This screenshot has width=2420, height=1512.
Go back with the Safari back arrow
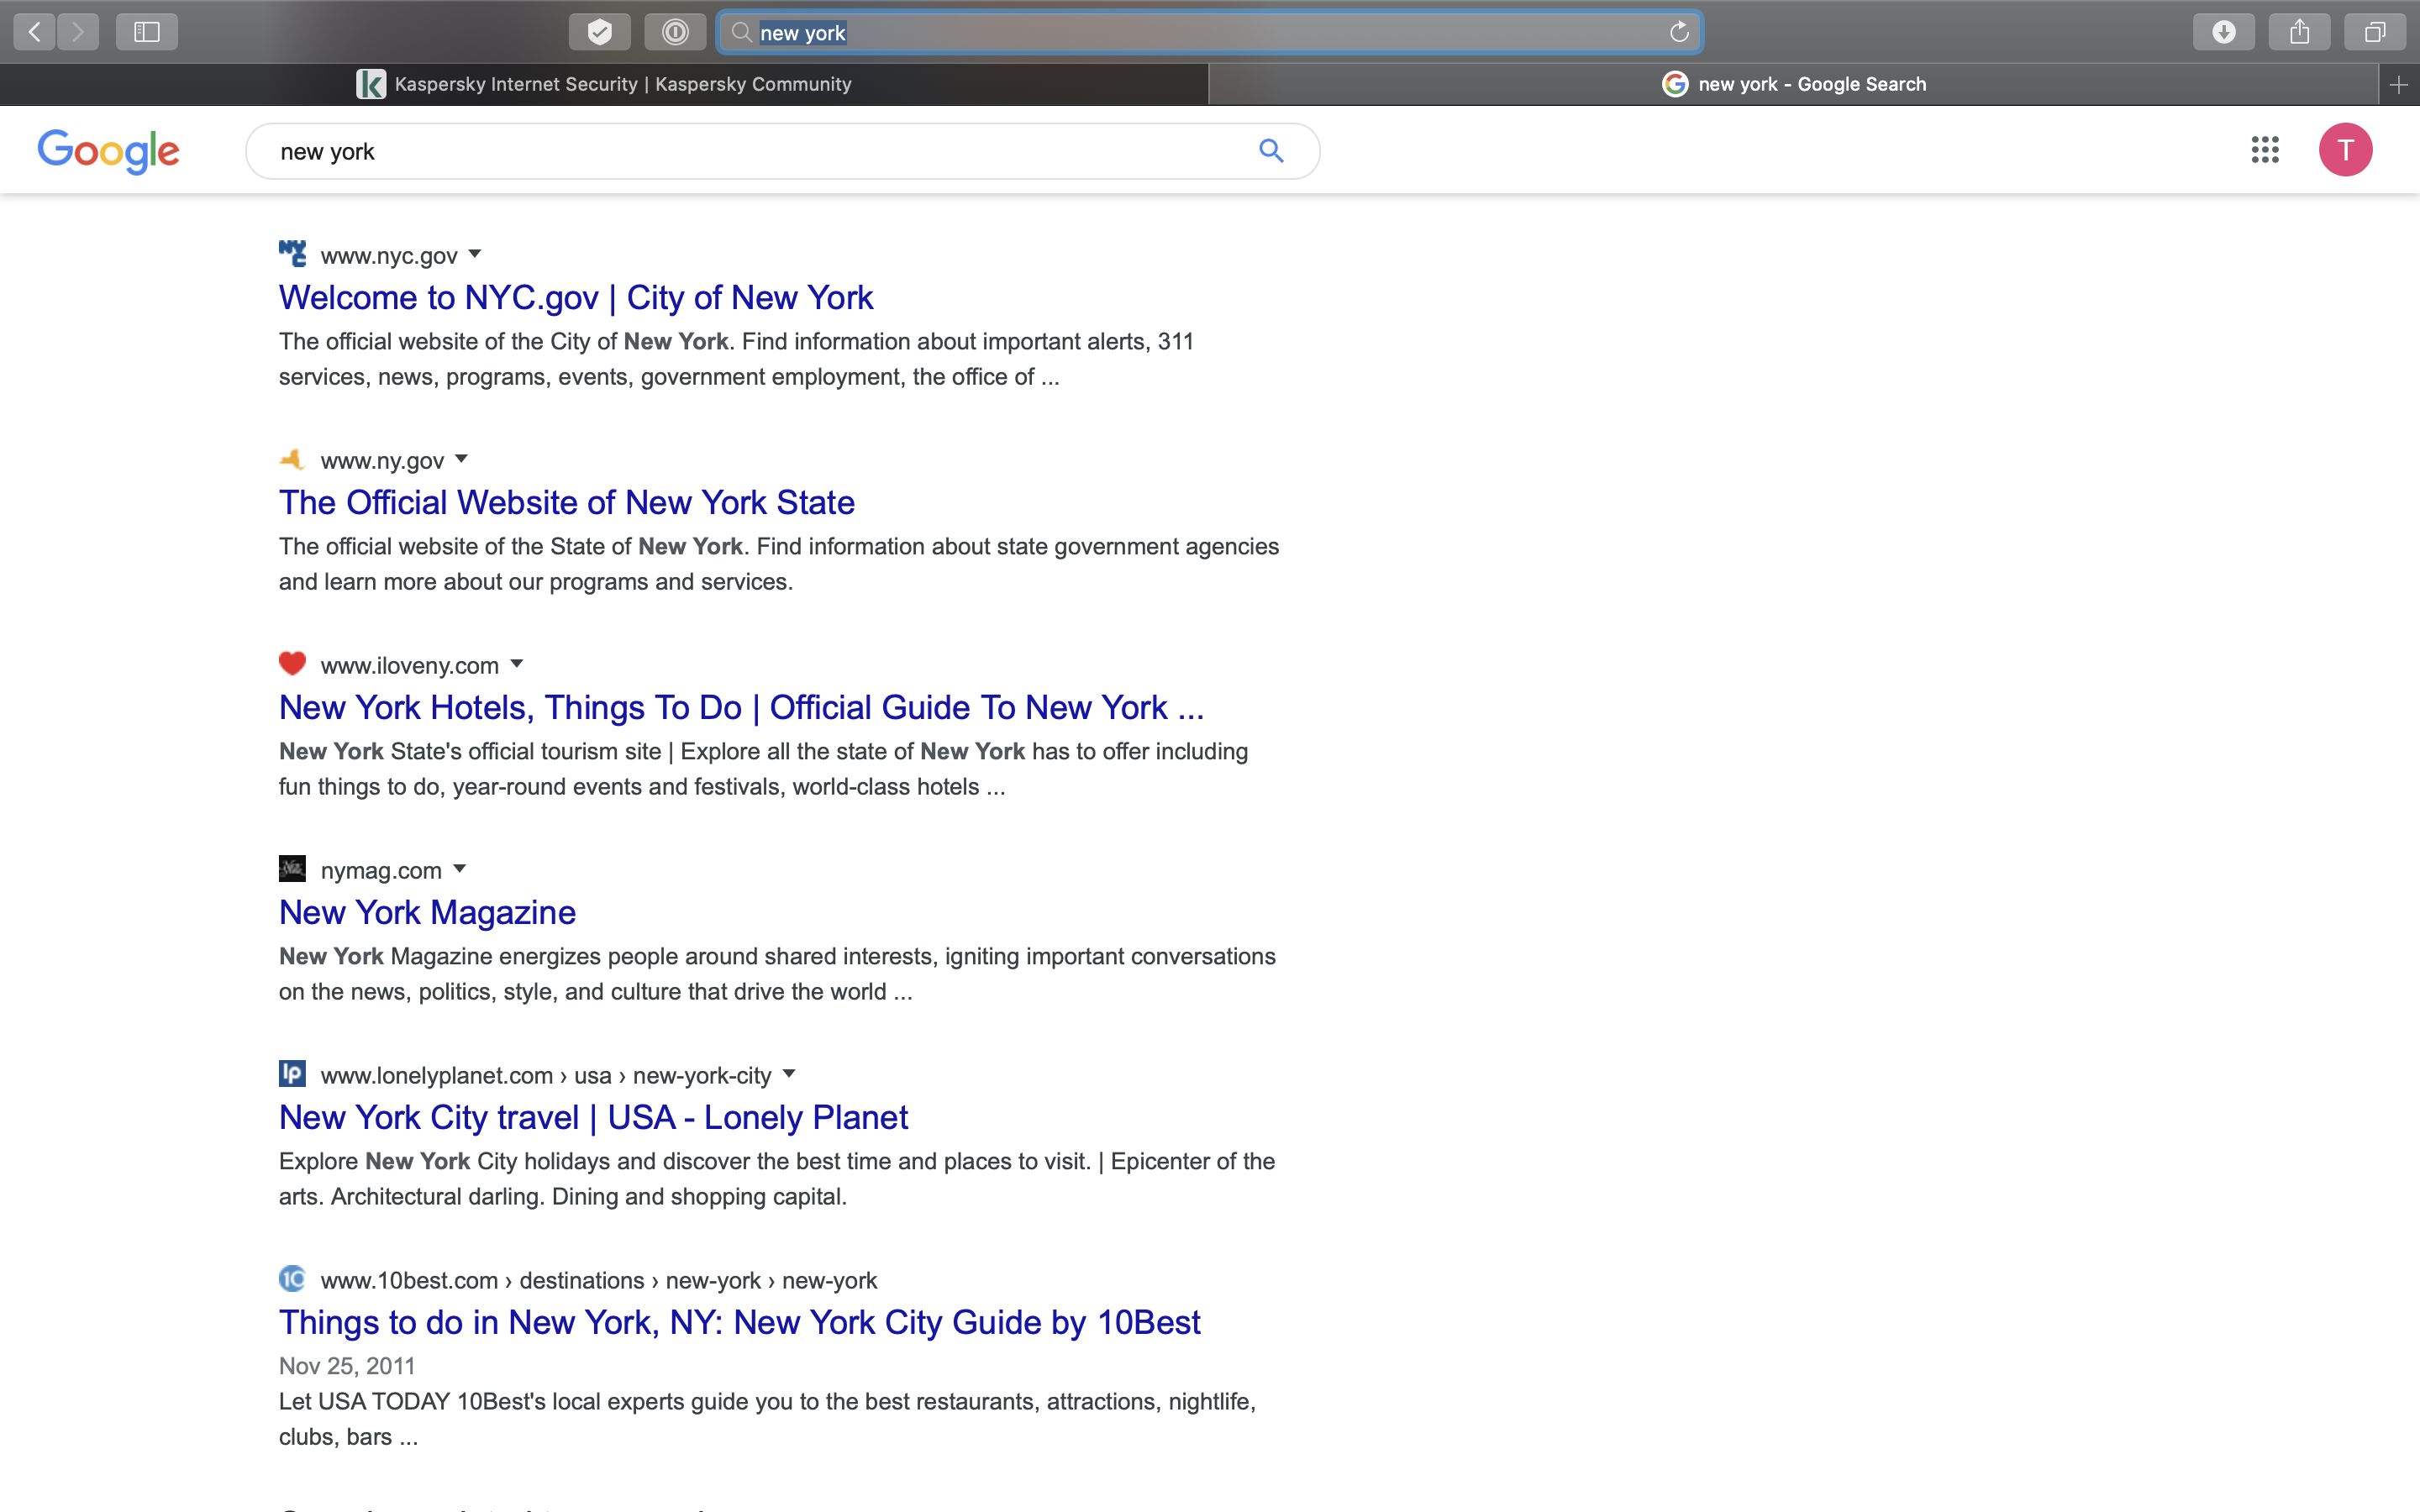click(35, 32)
